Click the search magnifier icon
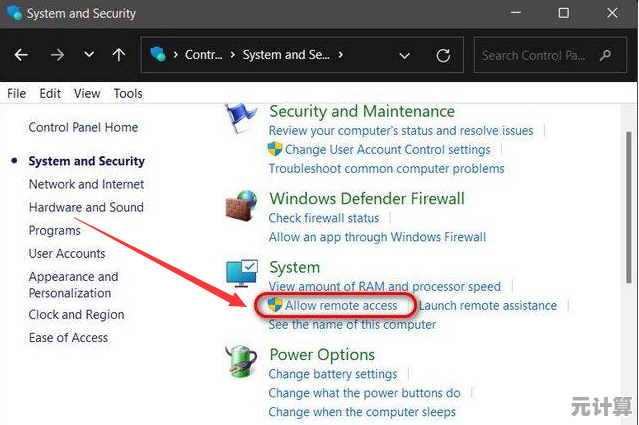639x425 pixels. tap(606, 55)
